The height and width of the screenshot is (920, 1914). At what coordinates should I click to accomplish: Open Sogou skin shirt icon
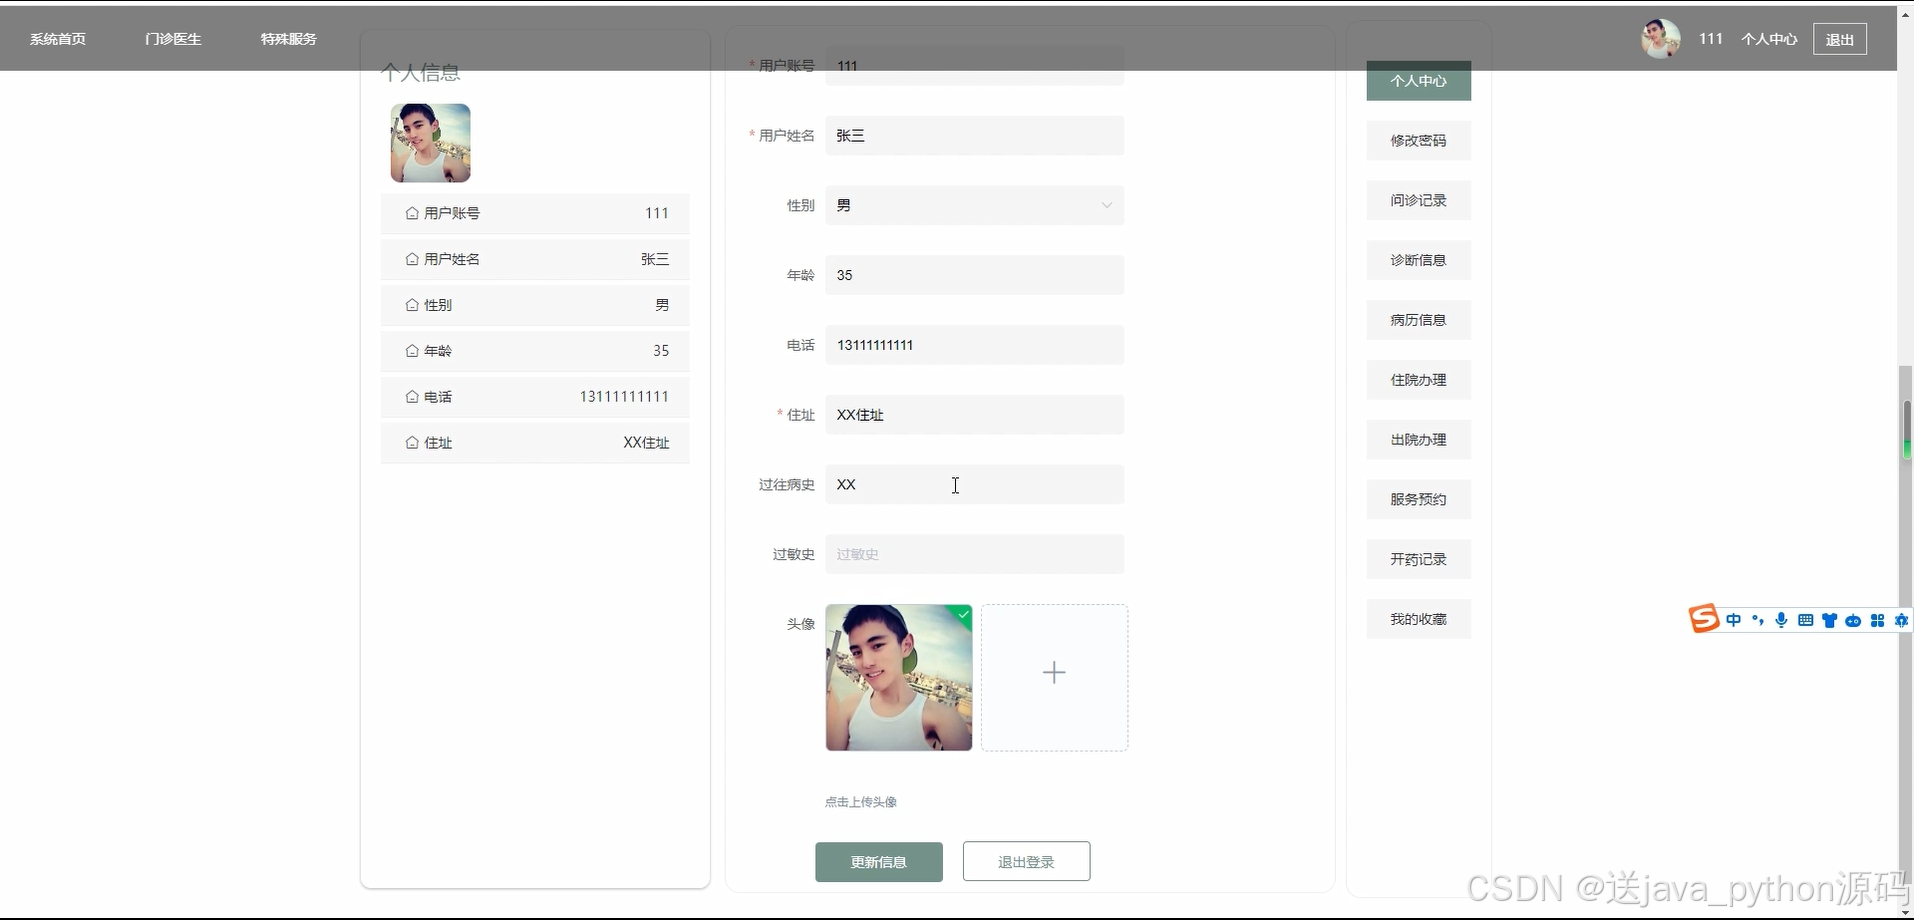[1829, 620]
